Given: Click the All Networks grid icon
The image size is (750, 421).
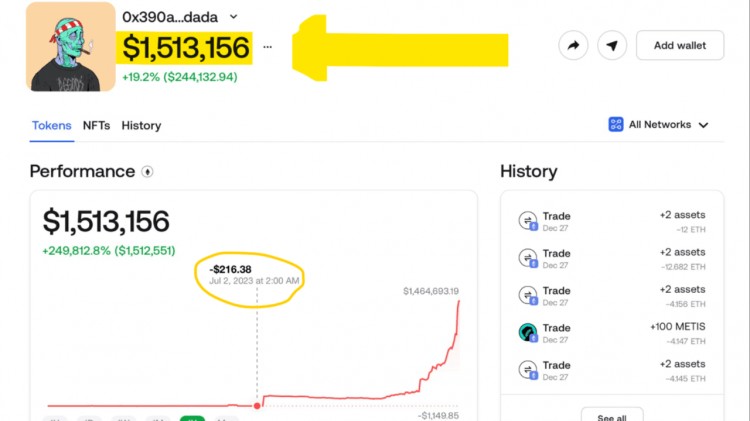Looking at the screenshot, I should 616,125.
